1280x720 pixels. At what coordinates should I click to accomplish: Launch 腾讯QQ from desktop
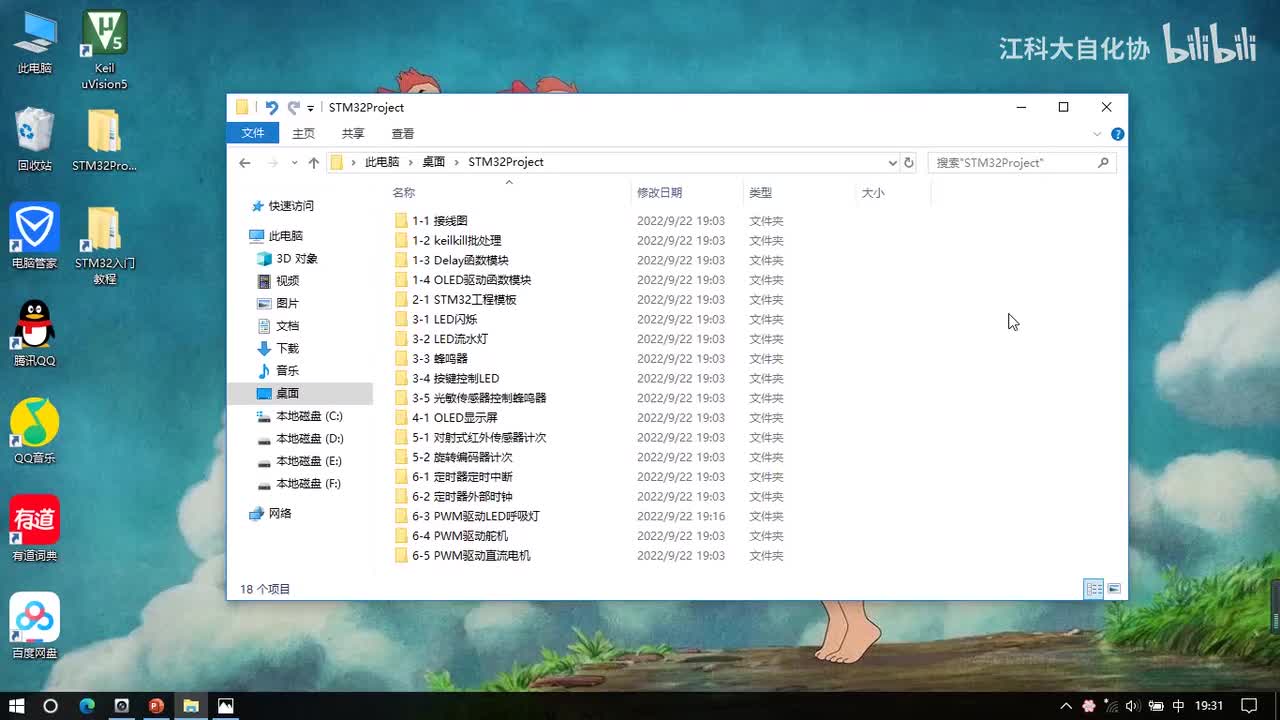pos(35,333)
